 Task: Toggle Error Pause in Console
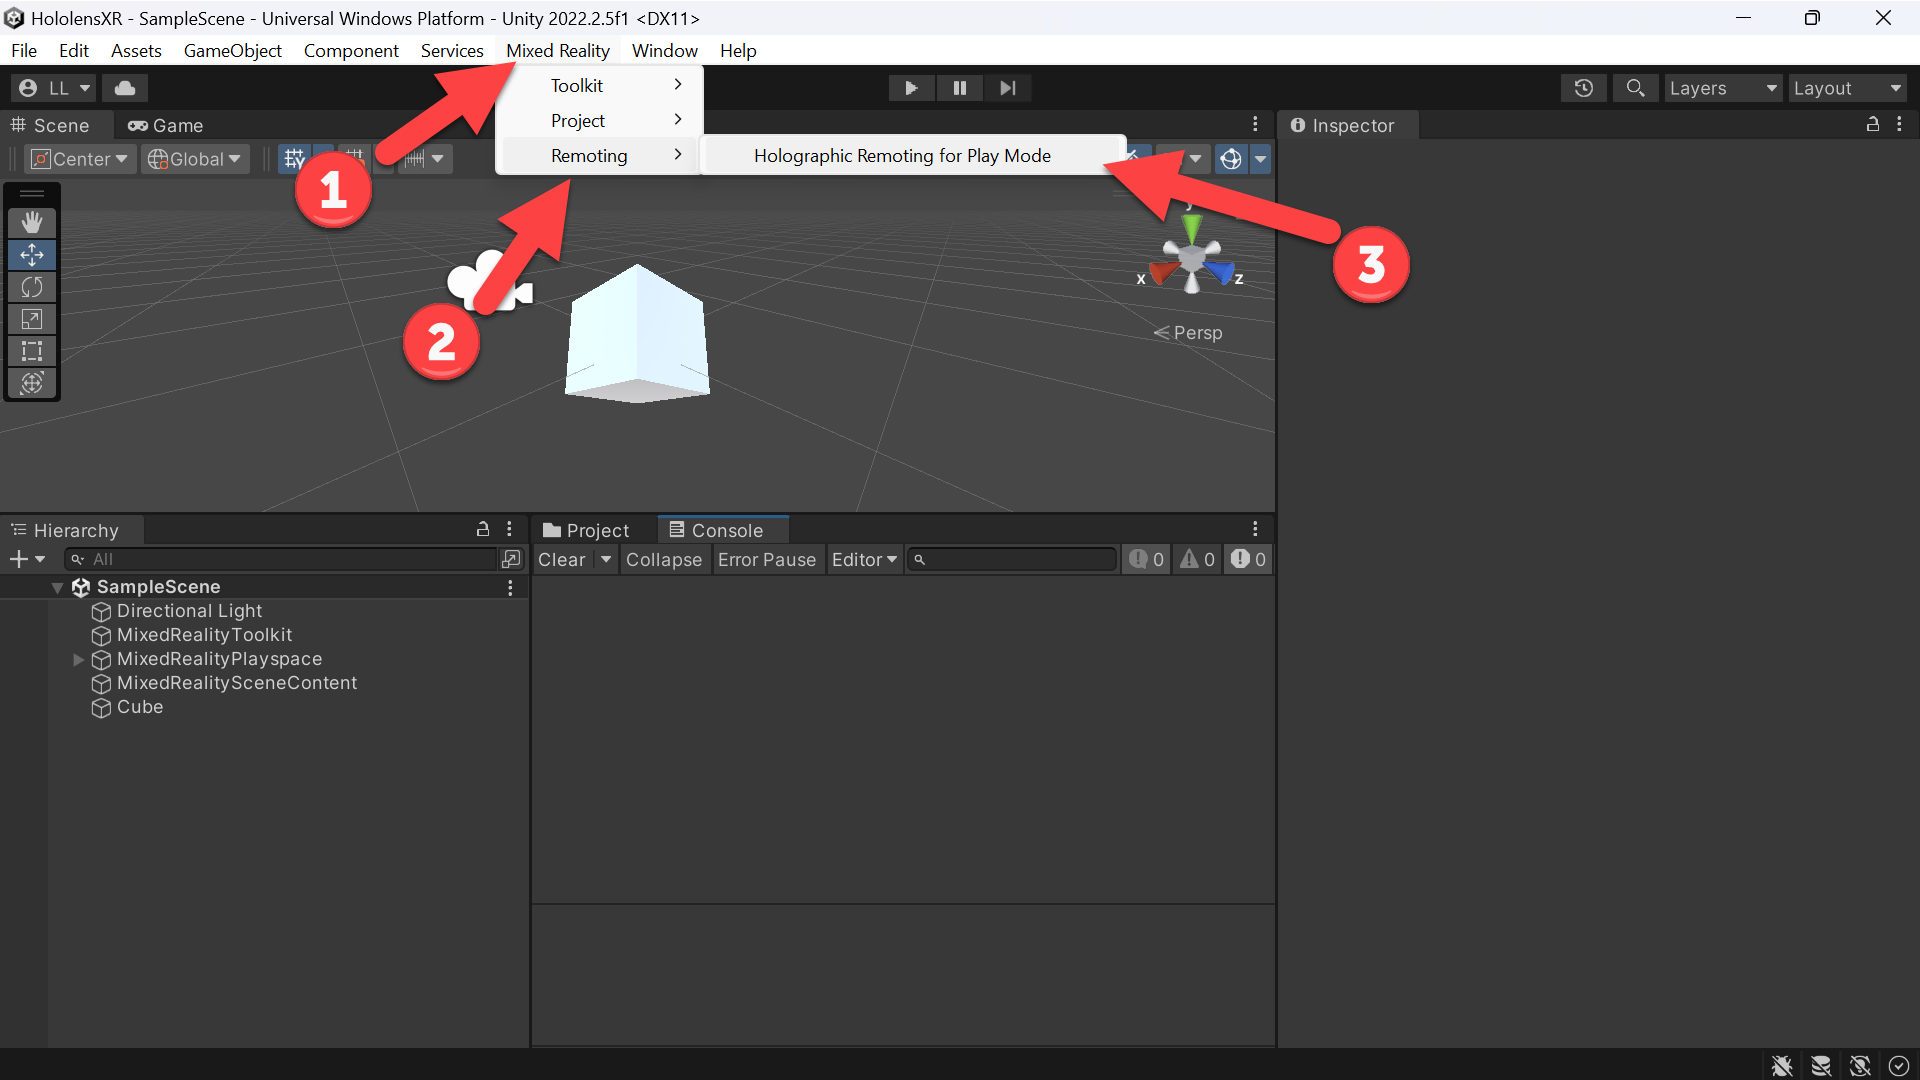(766, 559)
